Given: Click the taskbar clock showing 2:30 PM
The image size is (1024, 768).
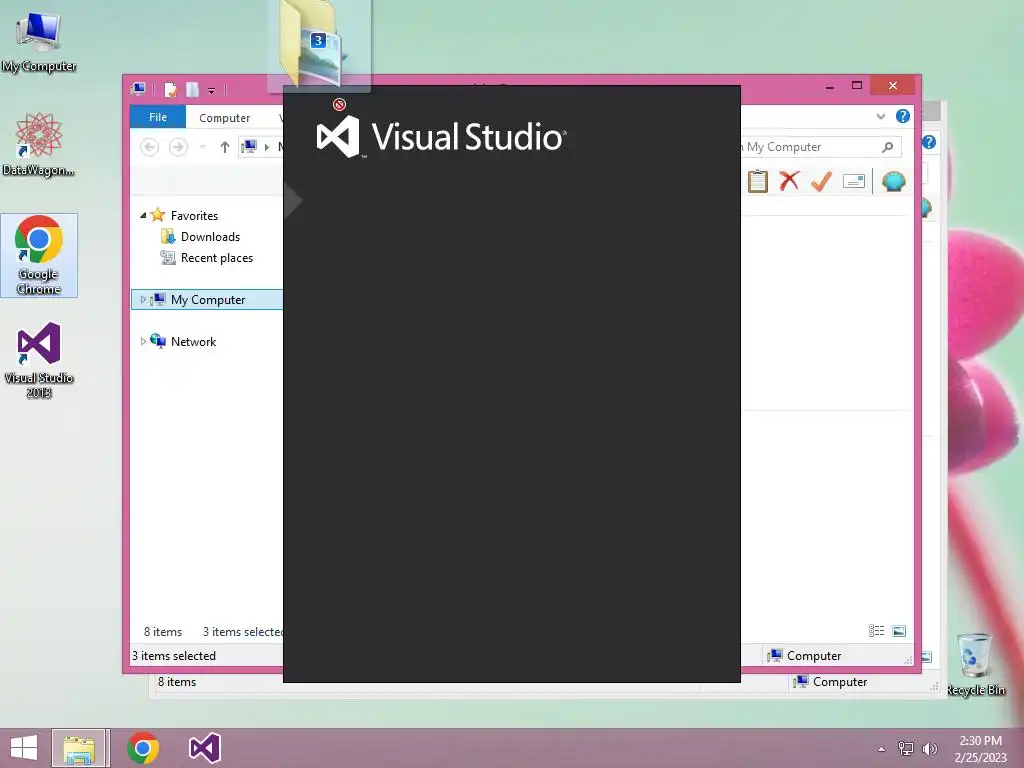Looking at the screenshot, I should point(980,749).
